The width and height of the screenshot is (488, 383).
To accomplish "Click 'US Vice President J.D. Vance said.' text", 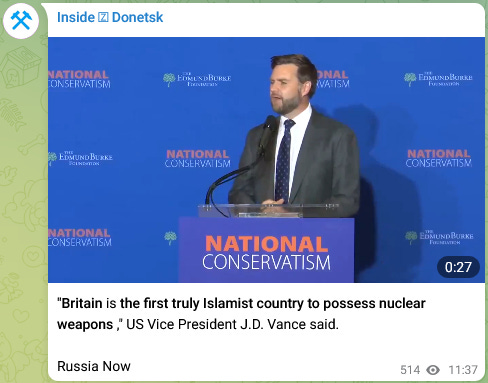I will coord(232,324).
